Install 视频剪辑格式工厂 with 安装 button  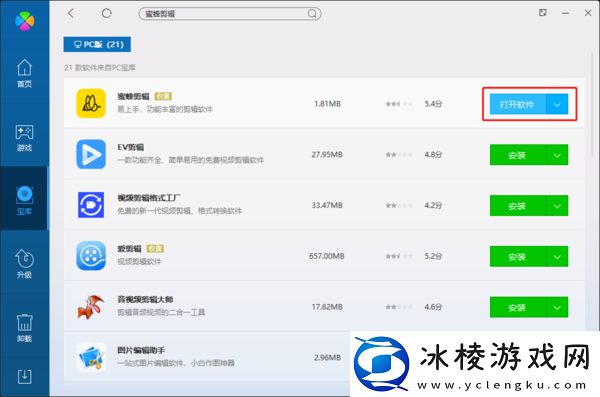point(518,206)
